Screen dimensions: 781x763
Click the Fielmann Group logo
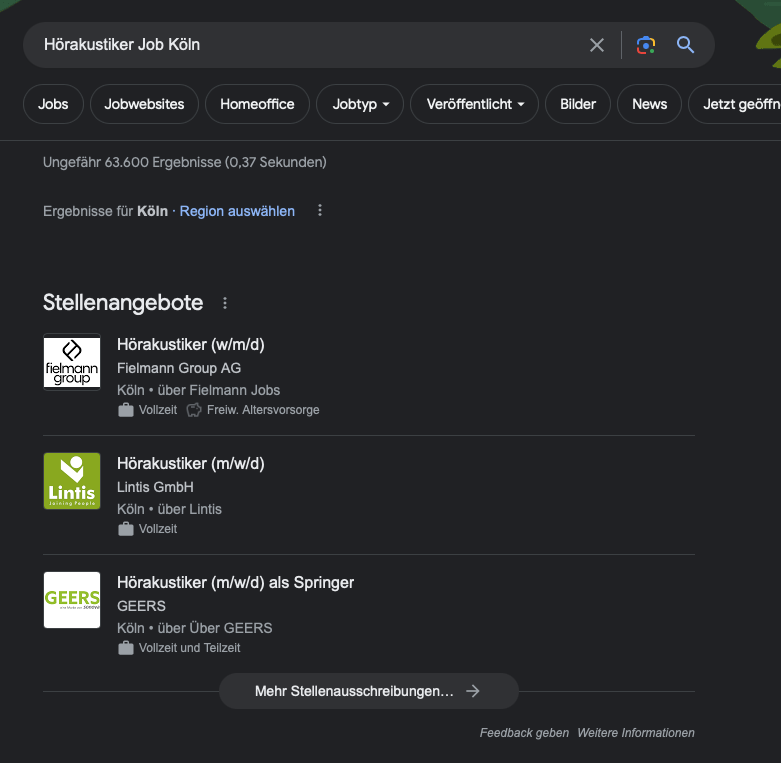[72, 362]
